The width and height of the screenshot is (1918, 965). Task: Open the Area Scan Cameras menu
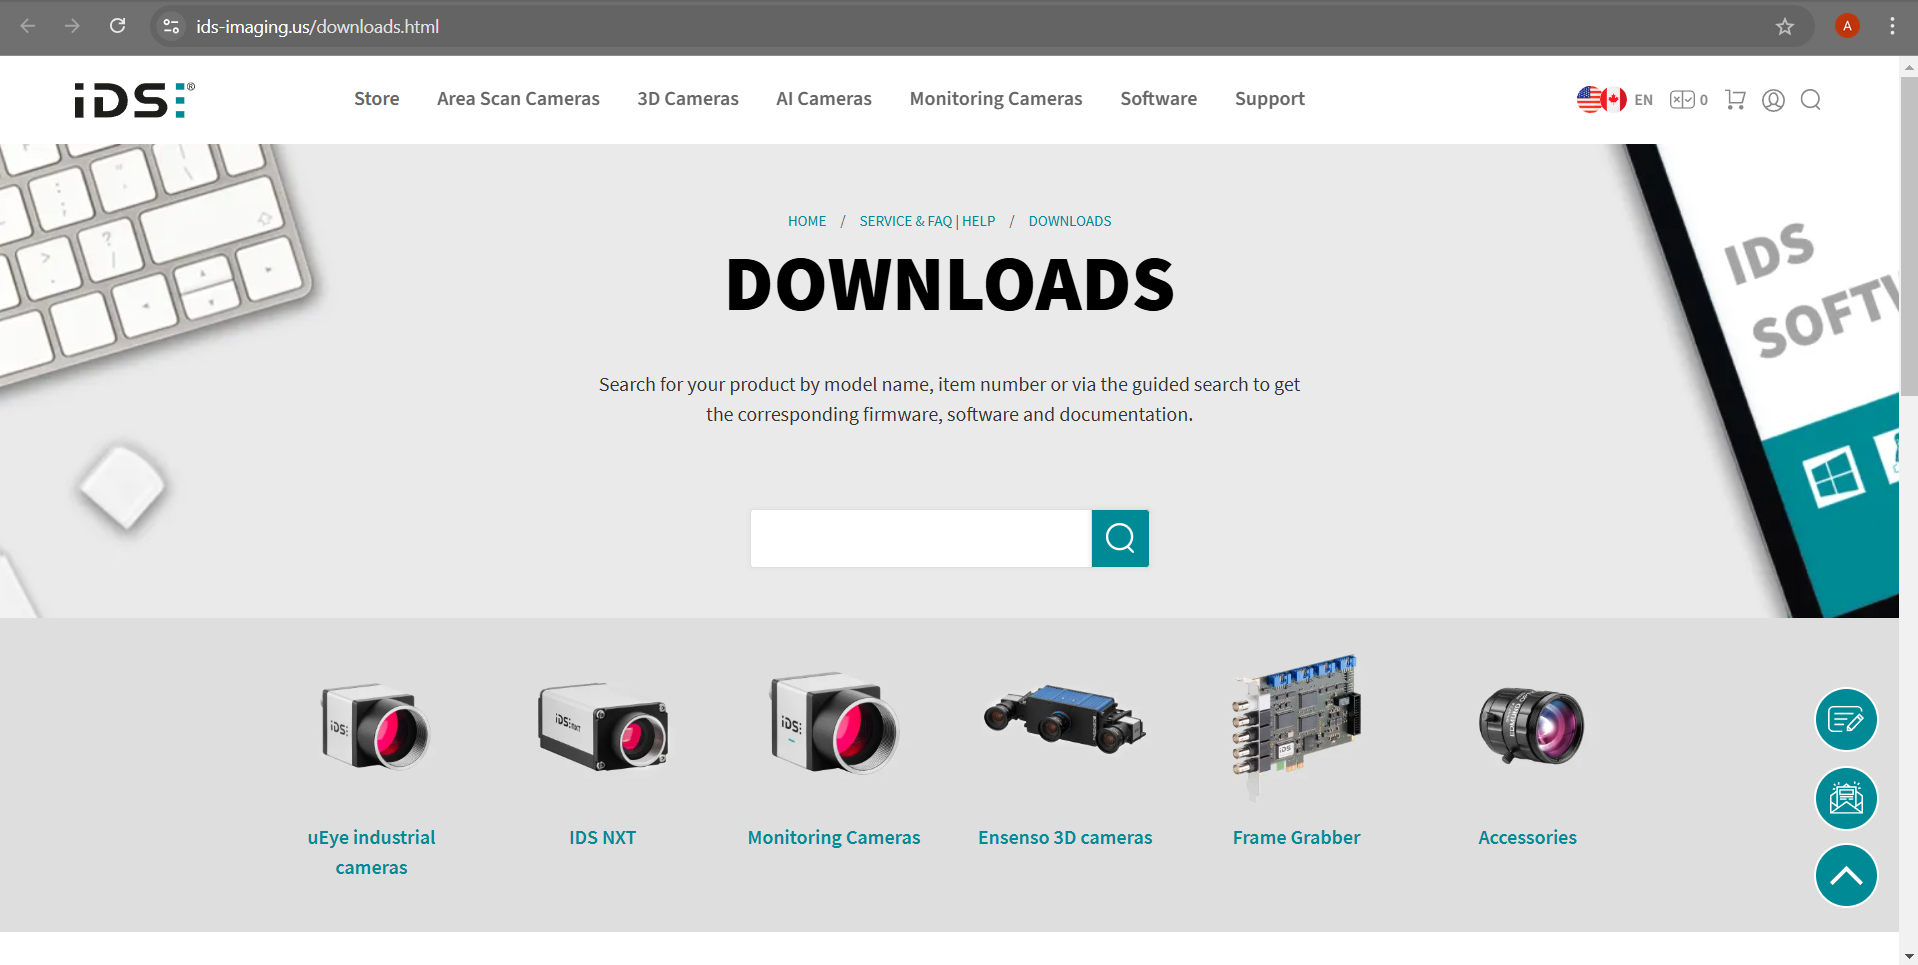click(x=518, y=99)
